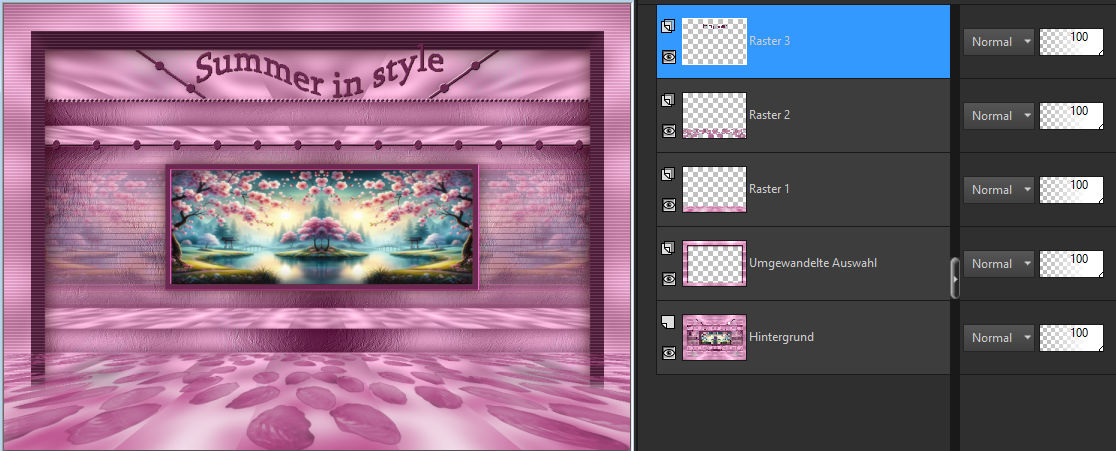The width and height of the screenshot is (1116, 451).
Task: Open the blend mode dropdown for Raster 1
Action: (x=999, y=190)
